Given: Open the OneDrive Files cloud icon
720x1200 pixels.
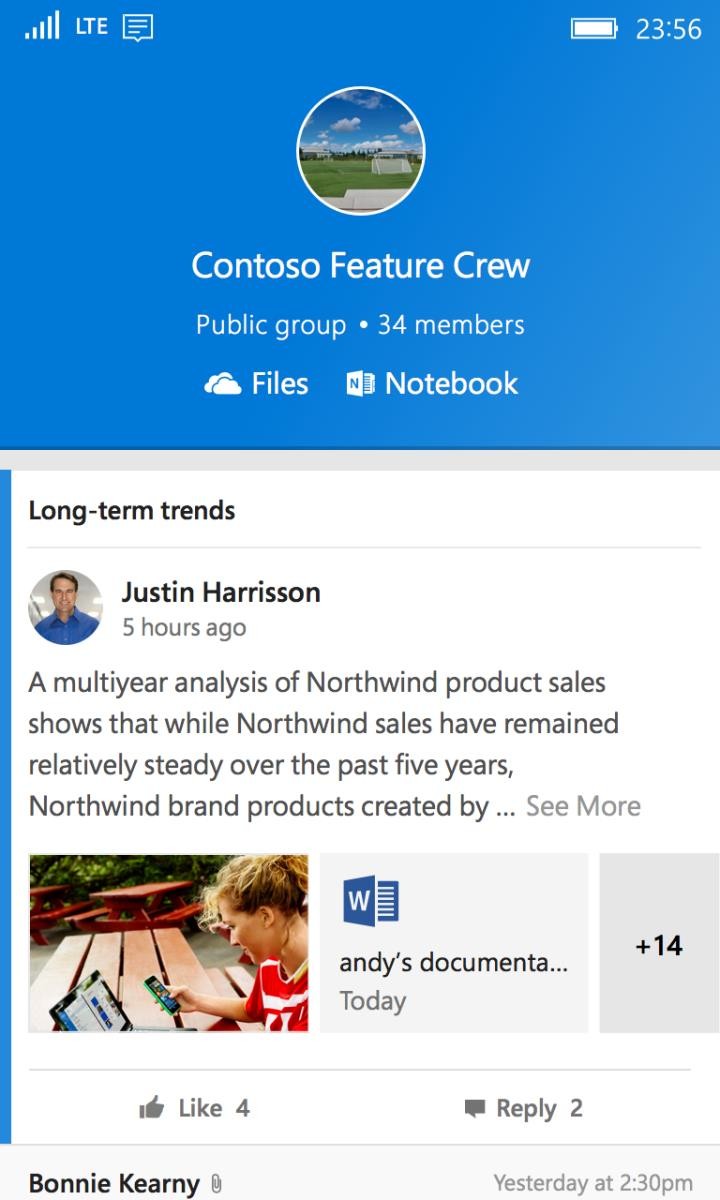Looking at the screenshot, I should (x=222, y=384).
